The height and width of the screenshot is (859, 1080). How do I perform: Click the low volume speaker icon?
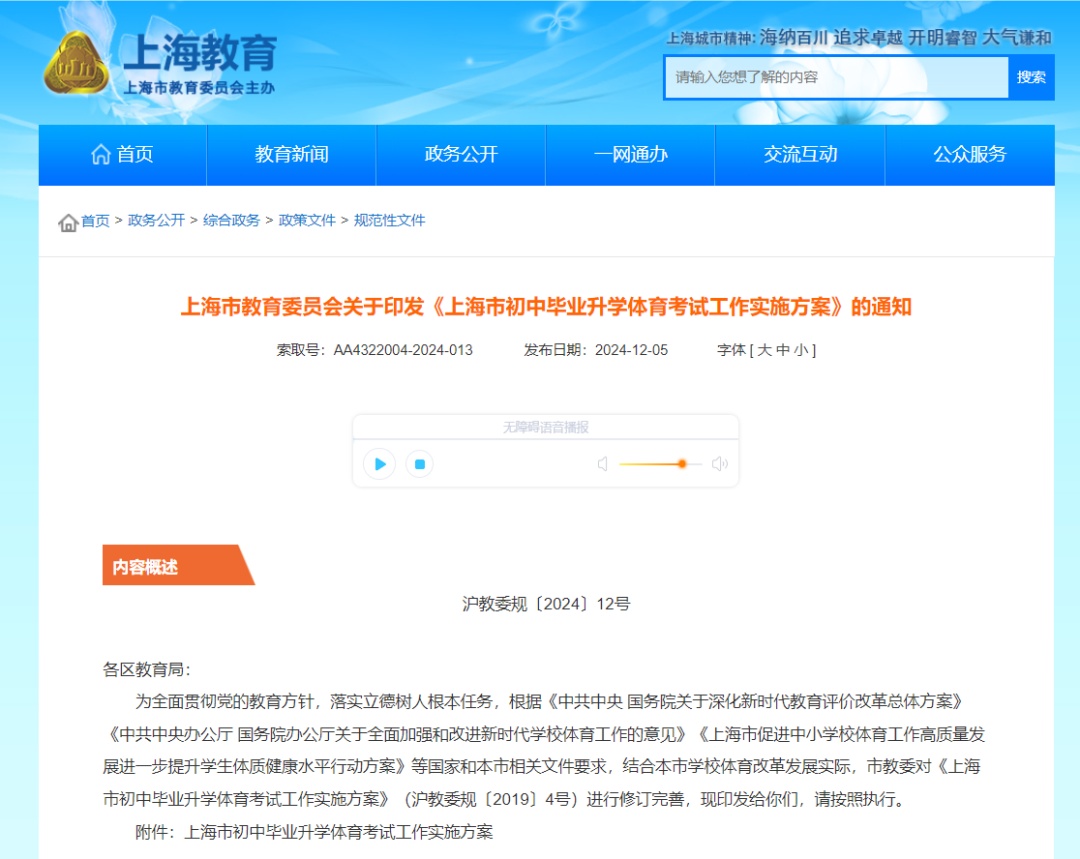pyautogui.click(x=602, y=464)
